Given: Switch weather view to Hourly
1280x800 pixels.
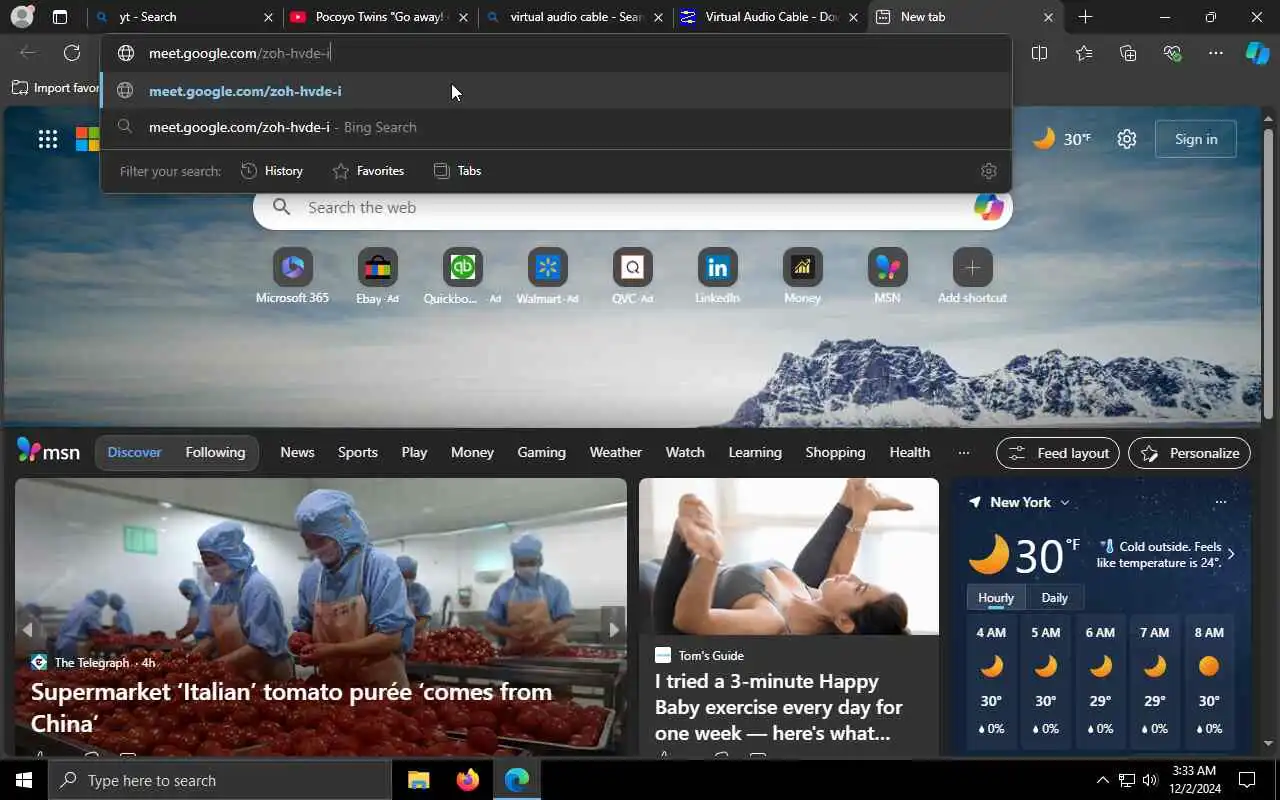Looking at the screenshot, I should tap(995, 598).
